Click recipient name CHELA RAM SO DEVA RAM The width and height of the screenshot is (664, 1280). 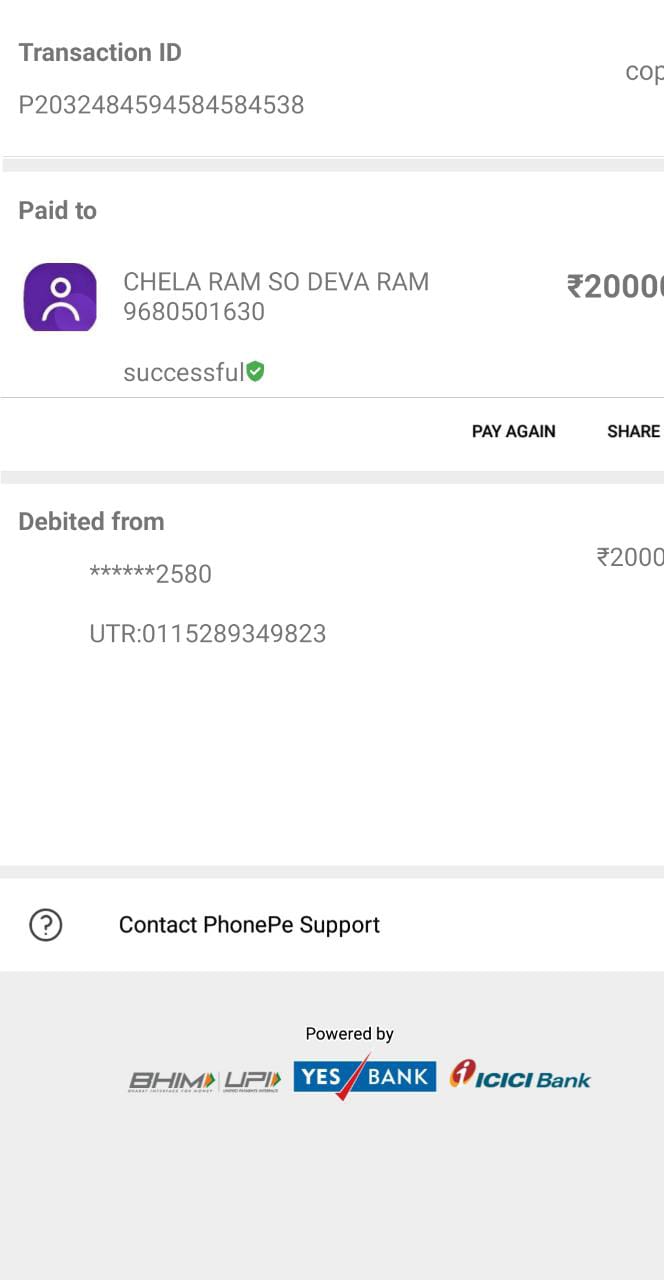(x=276, y=282)
